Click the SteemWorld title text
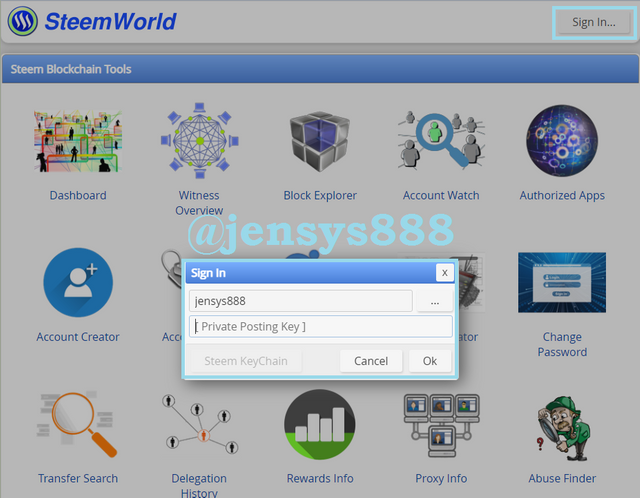Screen dimensions: 640x498 click(x=110, y=21)
